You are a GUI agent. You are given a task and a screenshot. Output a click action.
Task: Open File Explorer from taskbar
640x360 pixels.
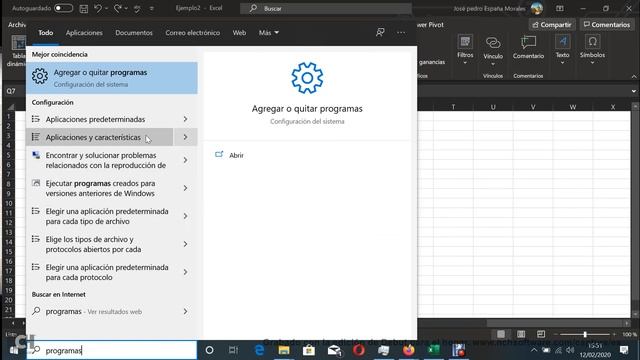pyautogui.click(x=284, y=350)
